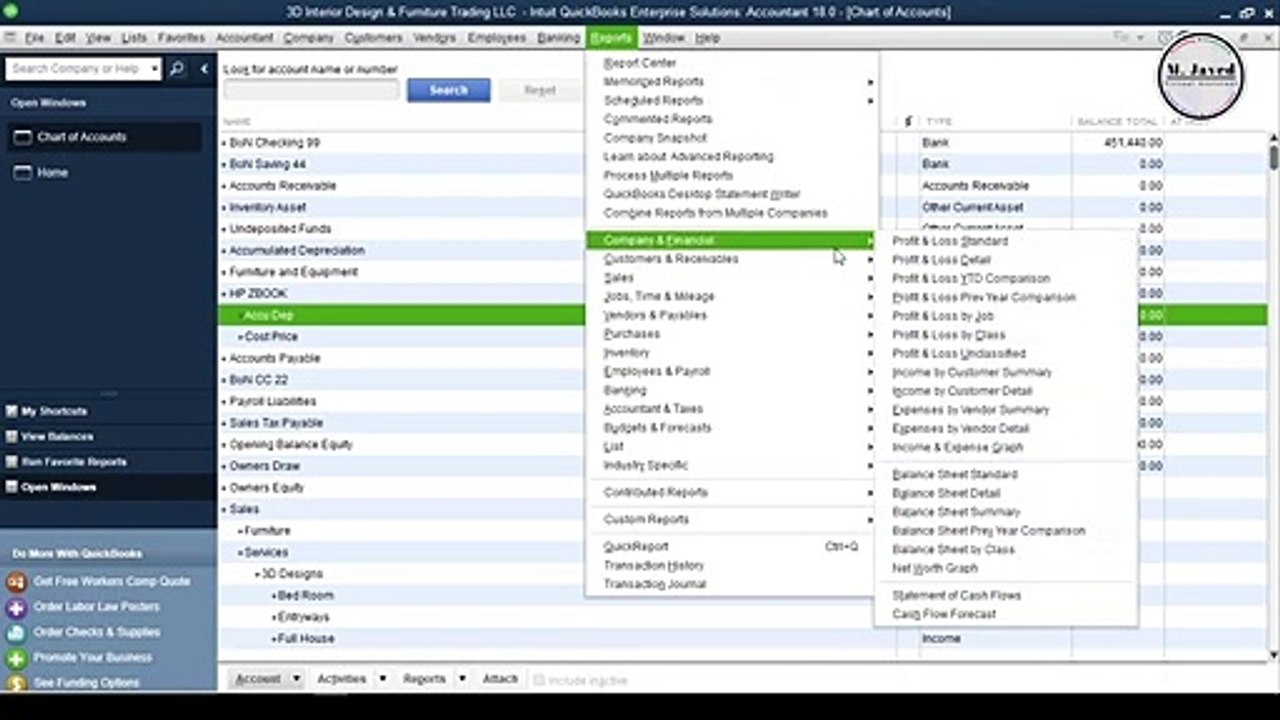
Task: Click See Funding Options icon
Action: tap(16, 683)
